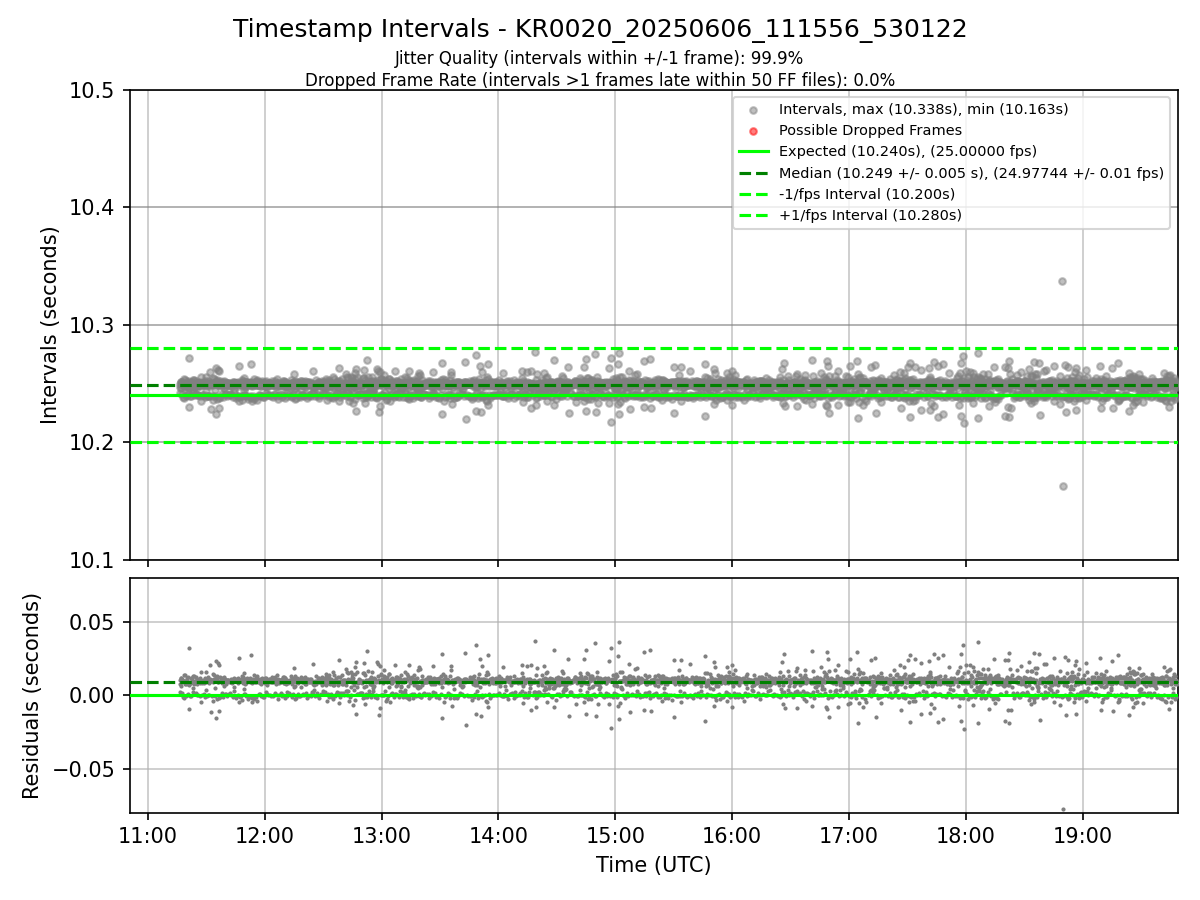Click the legend entry 'Intervals, max (10.338s), min (10.163s)'
This screenshot has height=900, width=1200.
[x=924, y=109]
